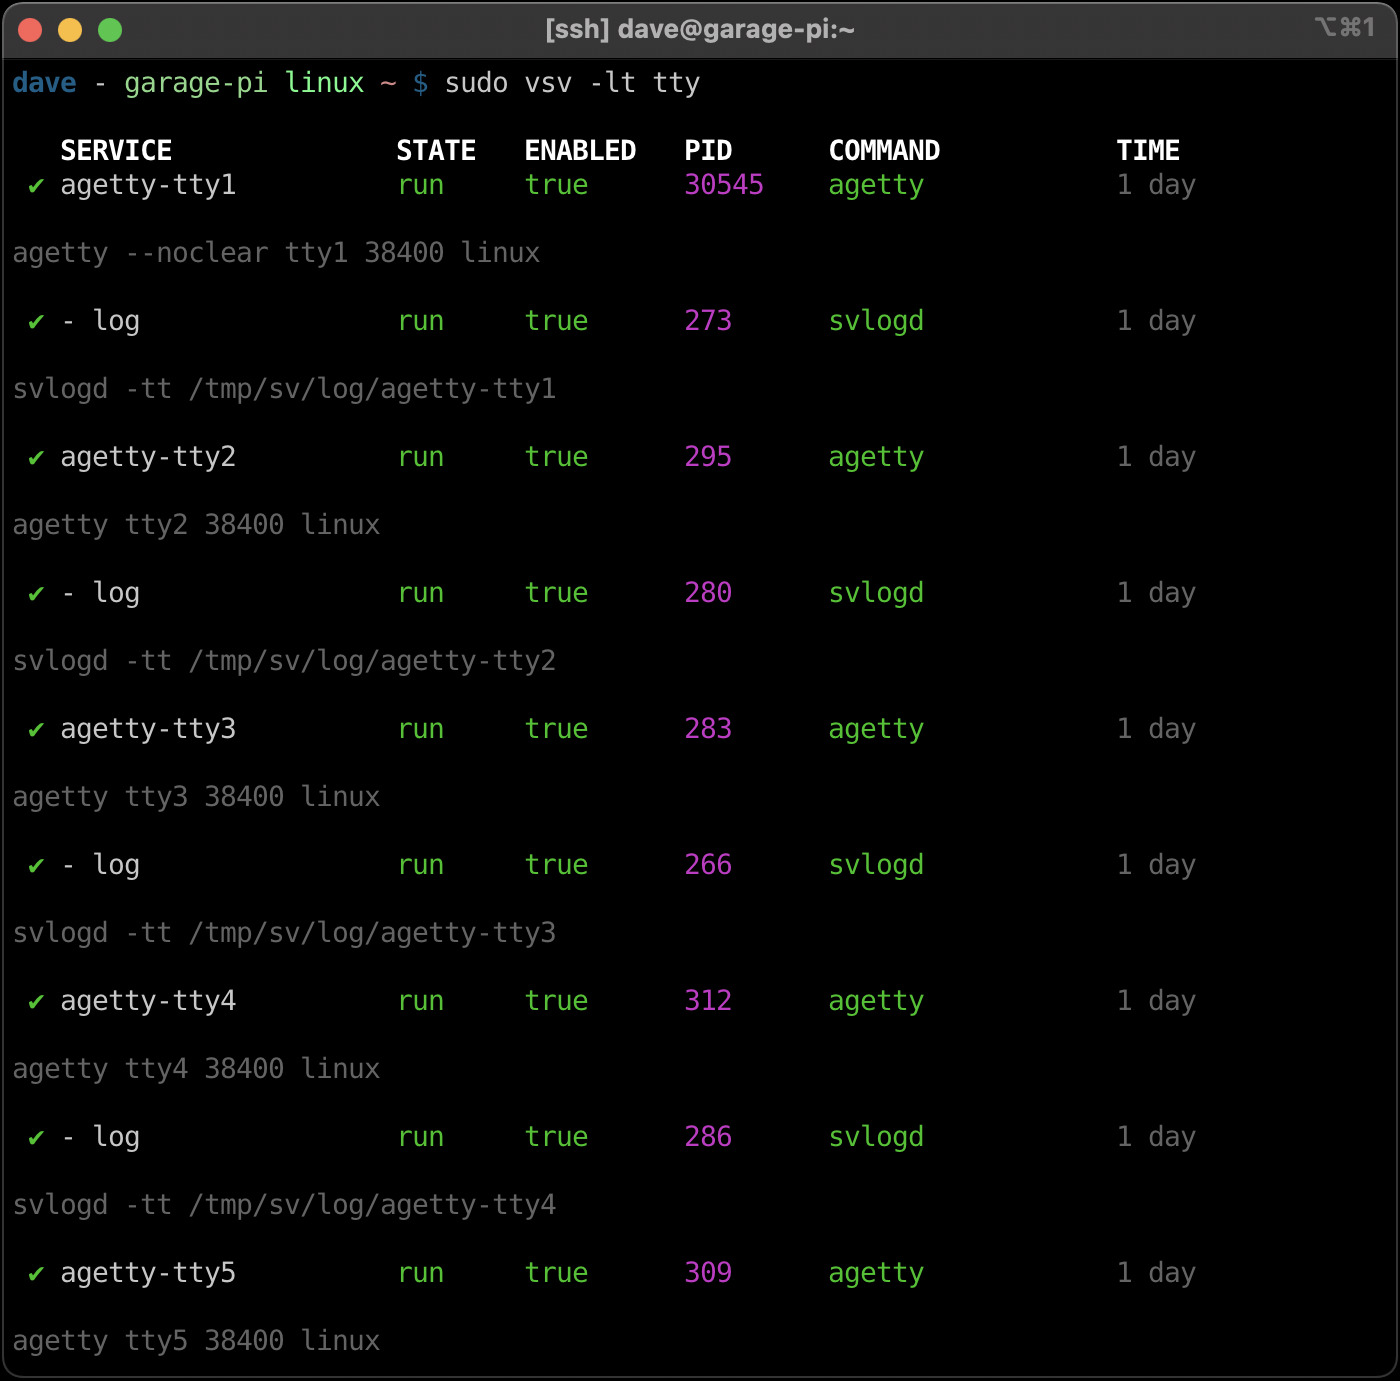Click PID value 273
Viewport: 1400px width, 1381px height.
coord(708,321)
